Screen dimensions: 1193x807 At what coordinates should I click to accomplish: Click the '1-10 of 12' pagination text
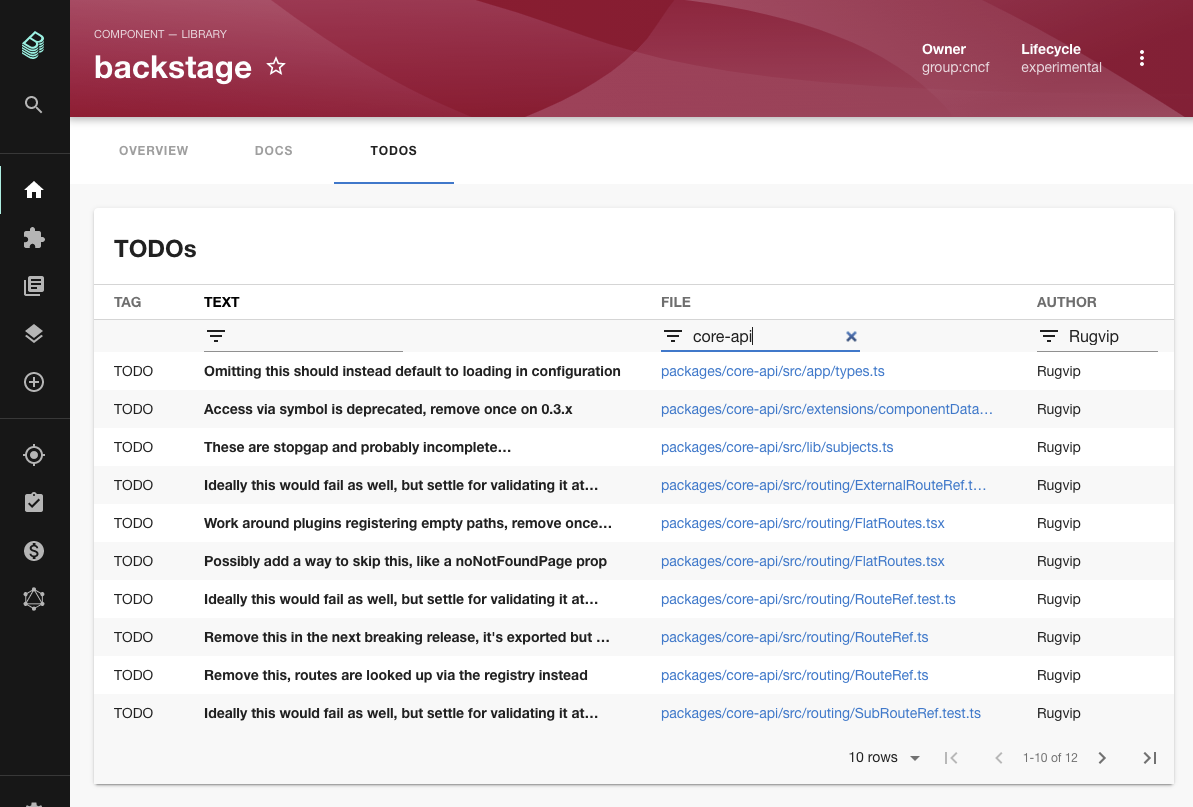click(x=1050, y=758)
